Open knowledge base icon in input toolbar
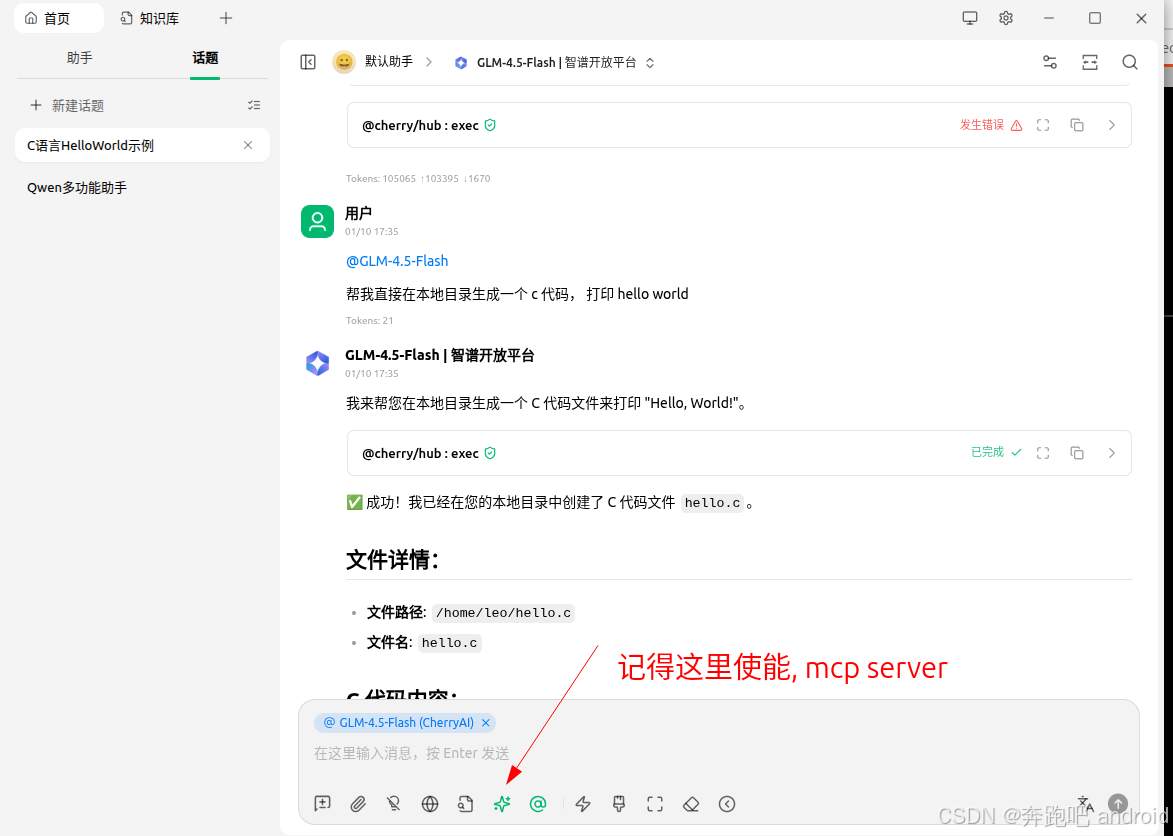1173x836 pixels. [x=465, y=804]
